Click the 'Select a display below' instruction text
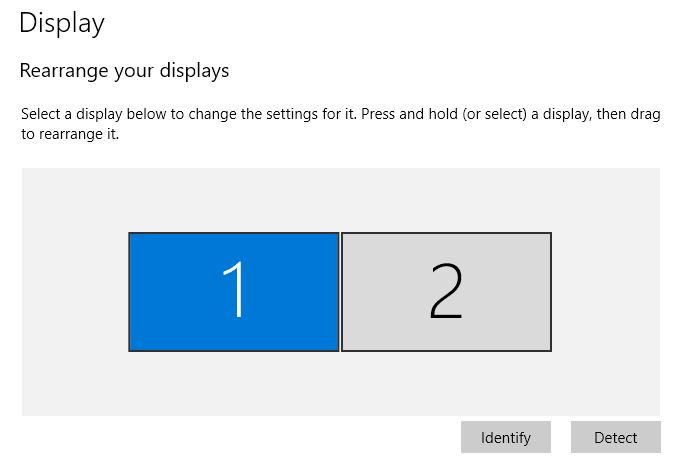The image size is (676, 463). [x=341, y=124]
